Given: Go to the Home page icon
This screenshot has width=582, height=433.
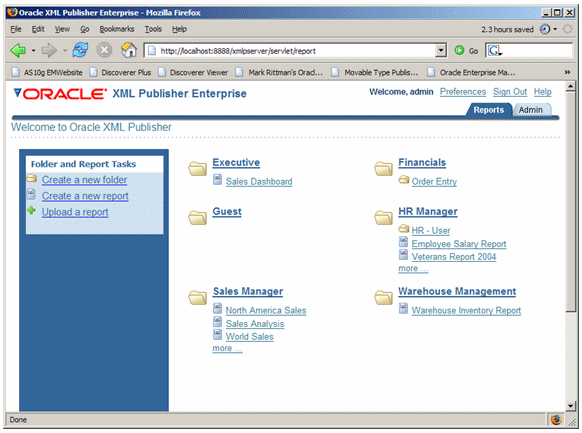Looking at the screenshot, I should point(129,50).
